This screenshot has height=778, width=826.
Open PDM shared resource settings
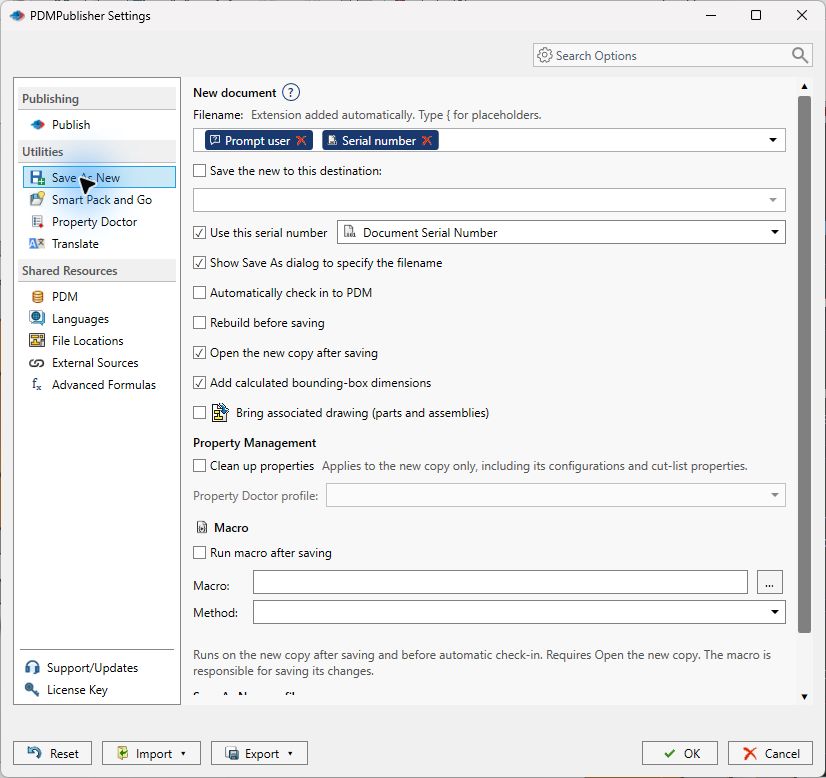65,297
